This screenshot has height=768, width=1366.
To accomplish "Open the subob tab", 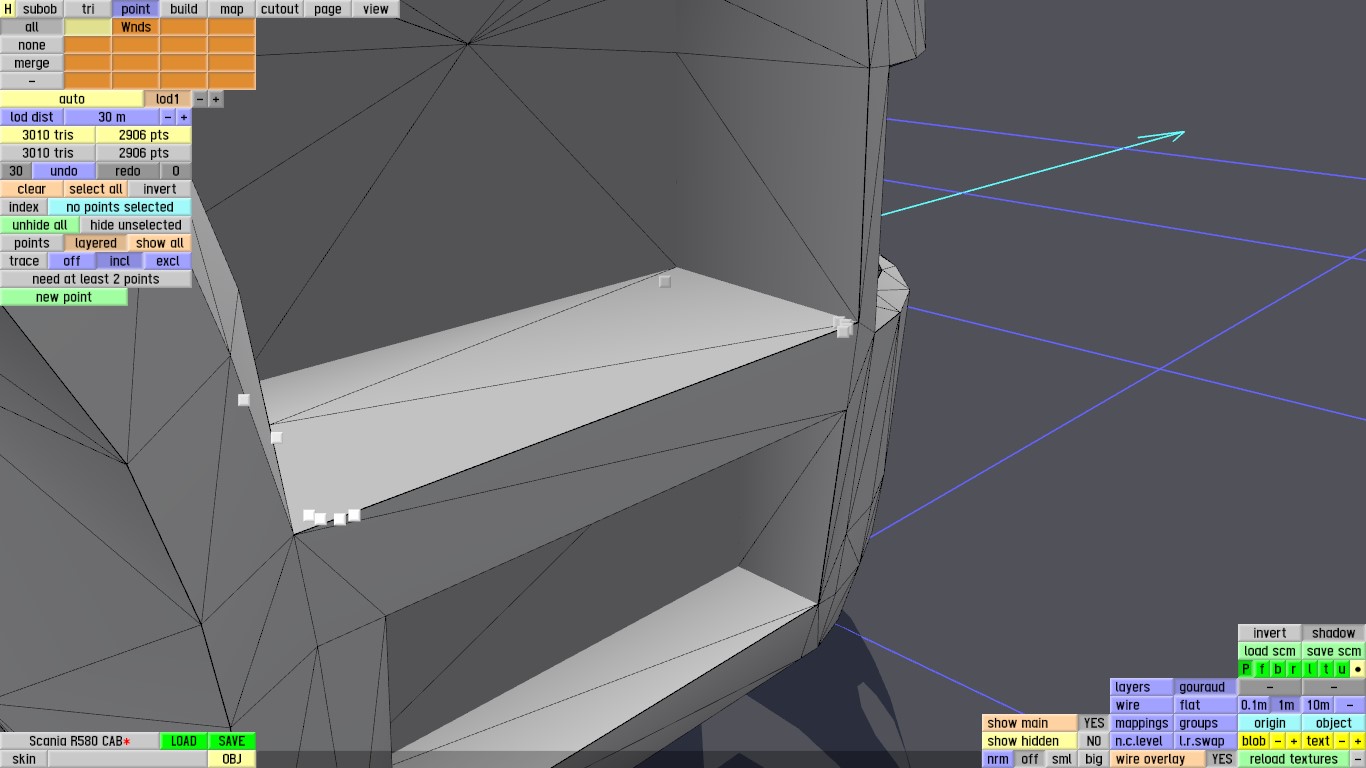I will (x=40, y=9).
